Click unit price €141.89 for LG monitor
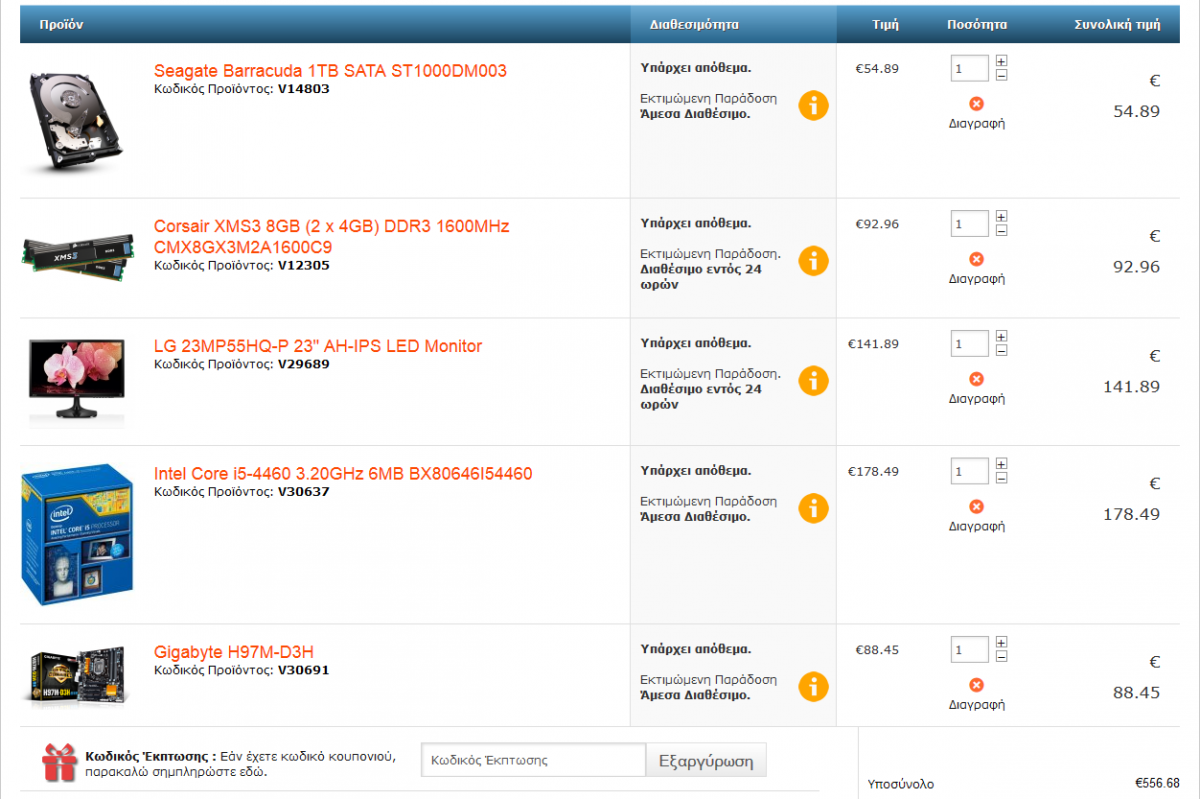The height and width of the screenshot is (799, 1200). [x=873, y=343]
